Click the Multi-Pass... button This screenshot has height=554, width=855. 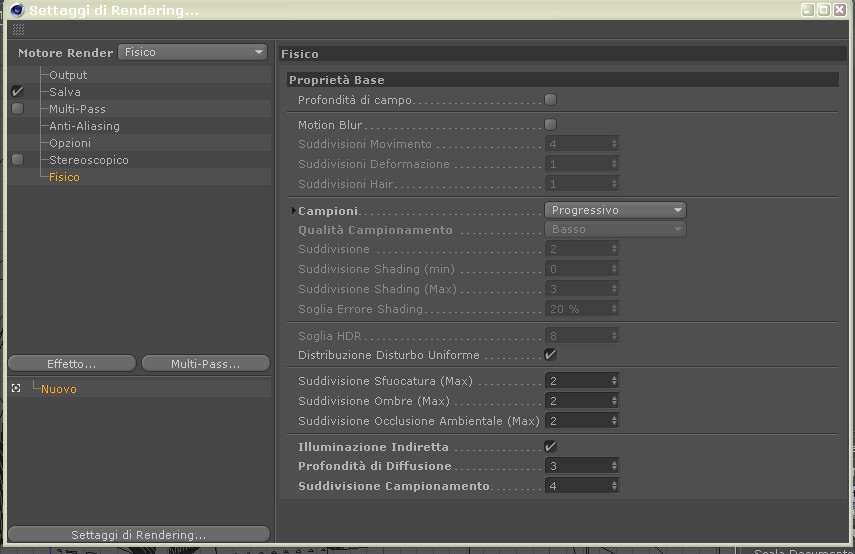pyautogui.click(x=206, y=364)
